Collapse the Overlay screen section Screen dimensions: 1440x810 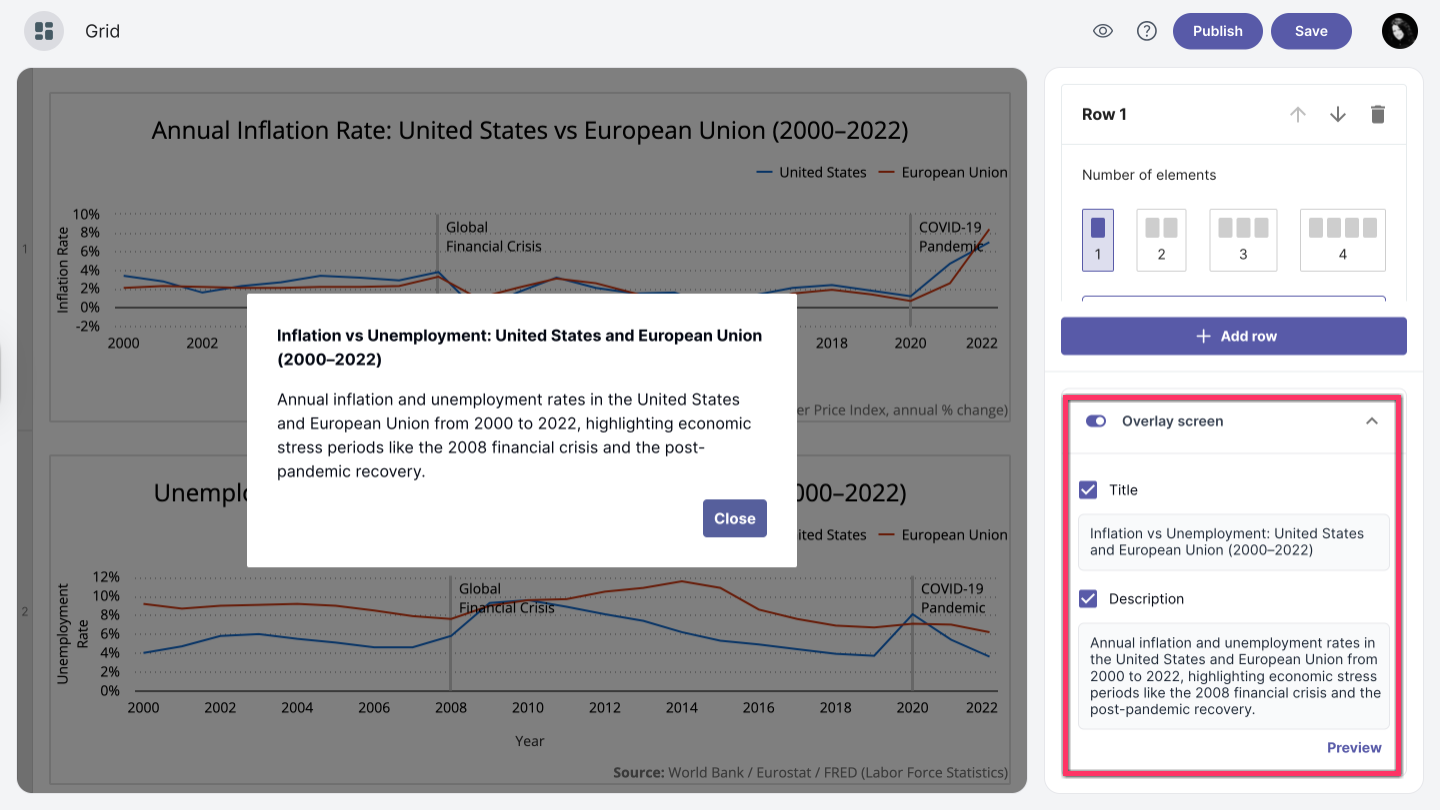1372,421
